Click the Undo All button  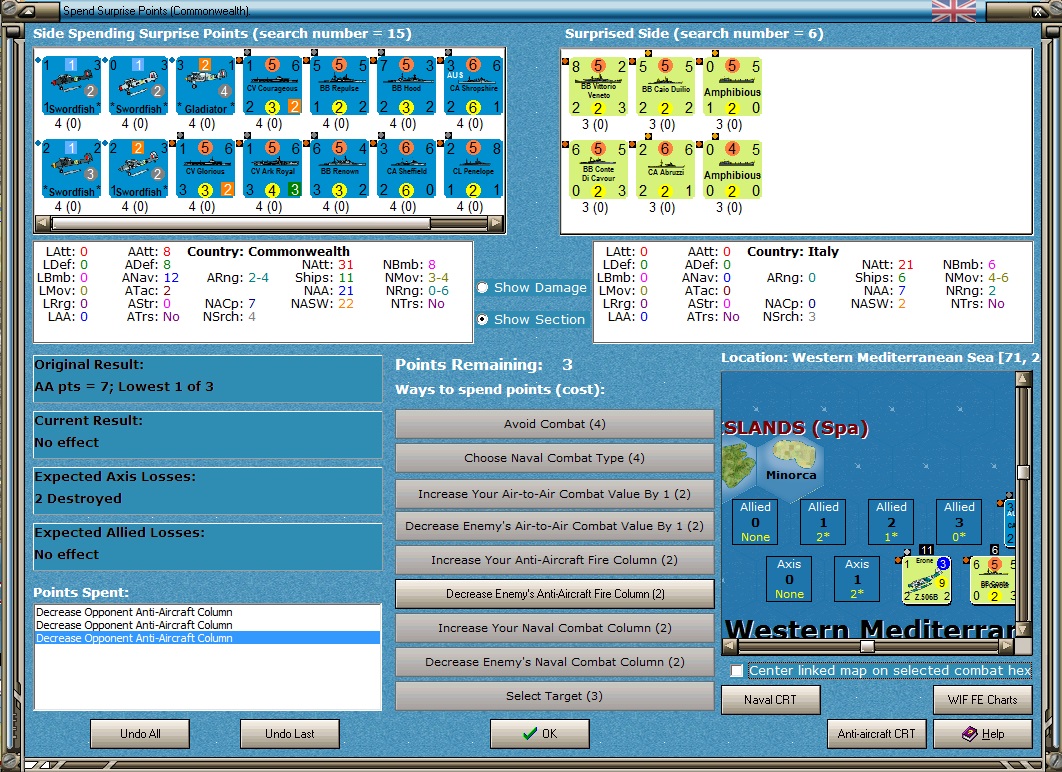[140, 733]
